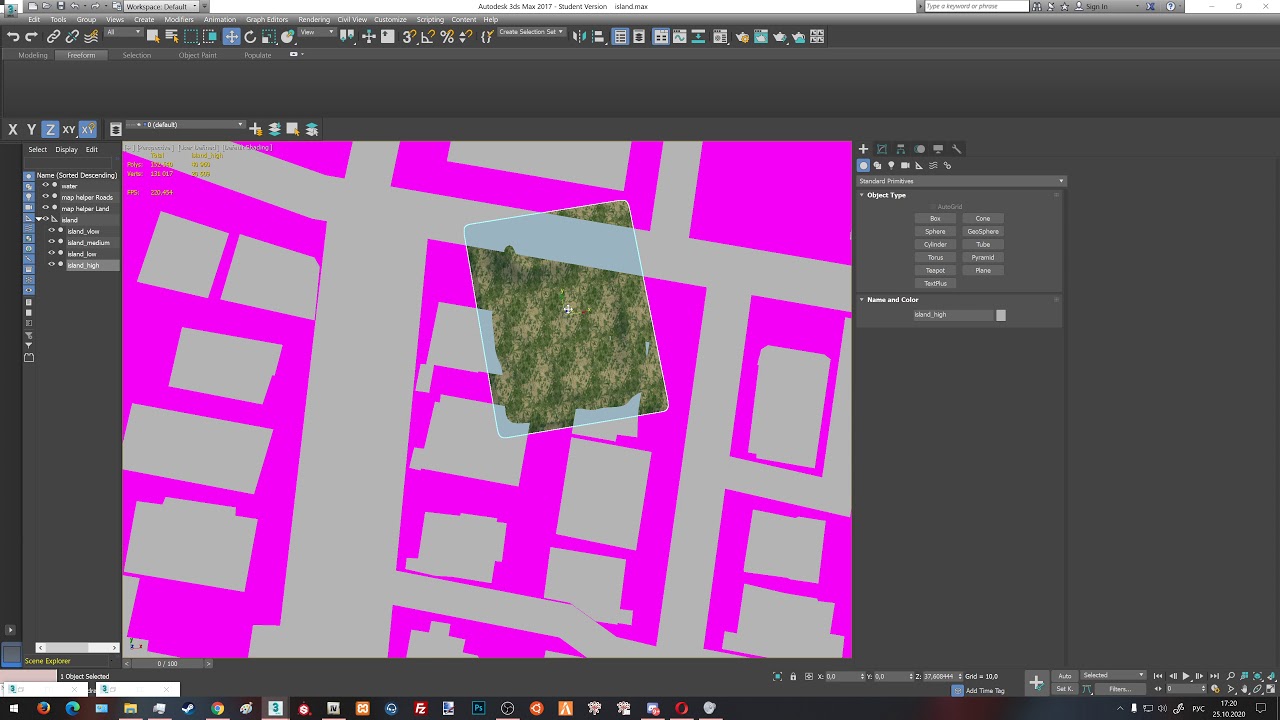Collapse the Object Type rollout
The width and height of the screenshot is (1280, 720).
point(862,195)
